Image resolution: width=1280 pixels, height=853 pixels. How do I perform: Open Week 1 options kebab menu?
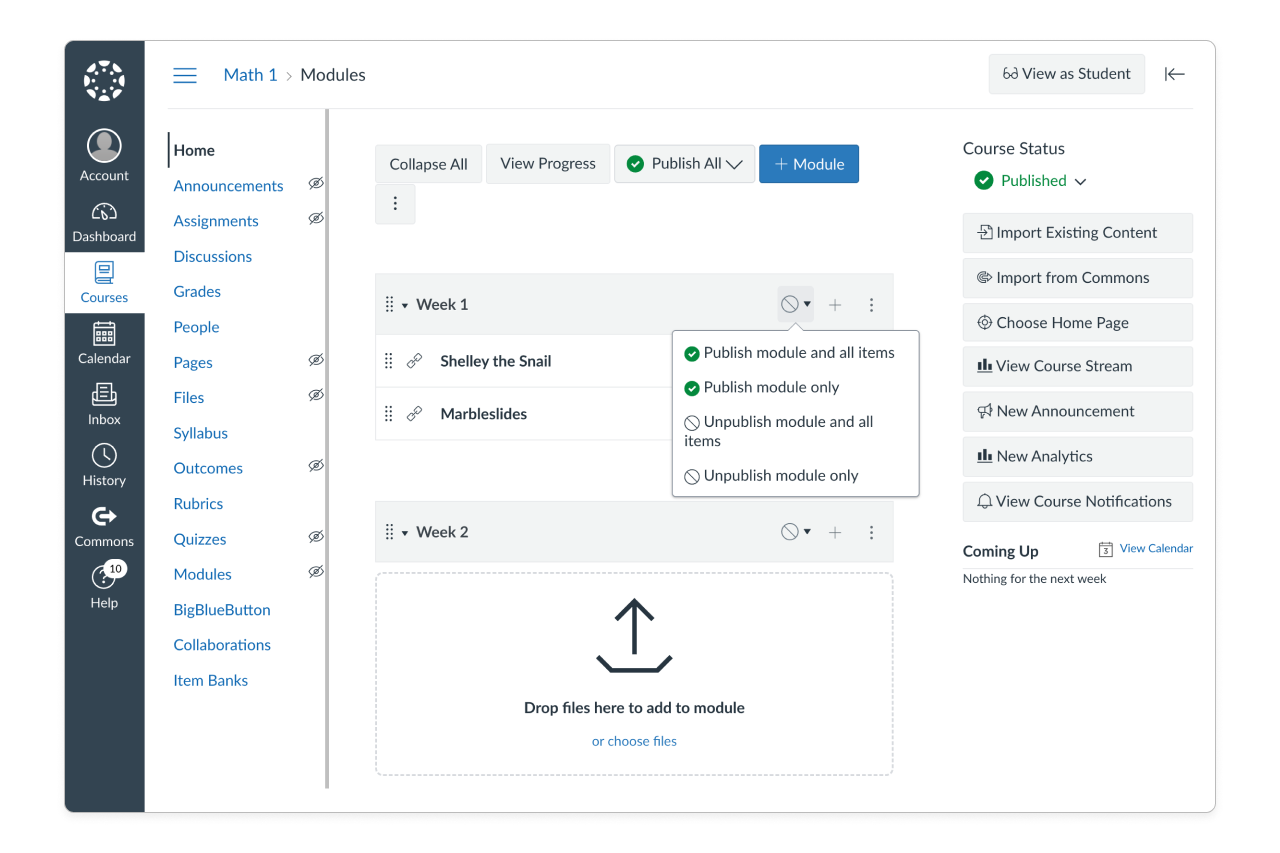point(871,303)
